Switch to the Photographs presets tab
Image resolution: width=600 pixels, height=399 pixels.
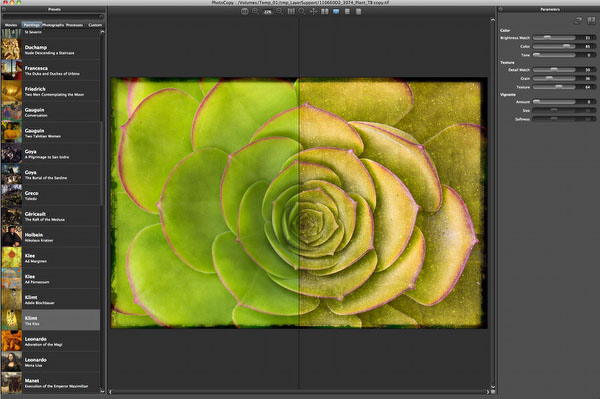click(53, 25)
